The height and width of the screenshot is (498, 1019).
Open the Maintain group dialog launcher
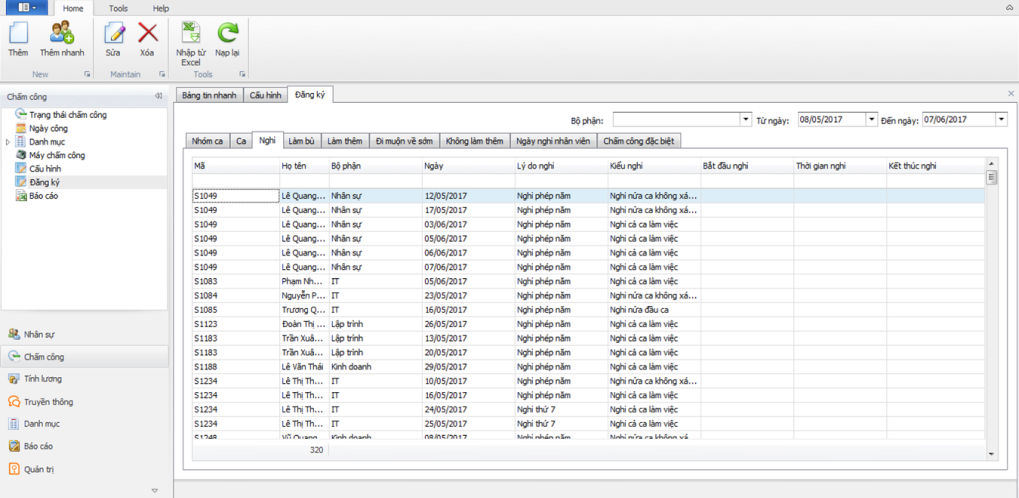(161, 75)
